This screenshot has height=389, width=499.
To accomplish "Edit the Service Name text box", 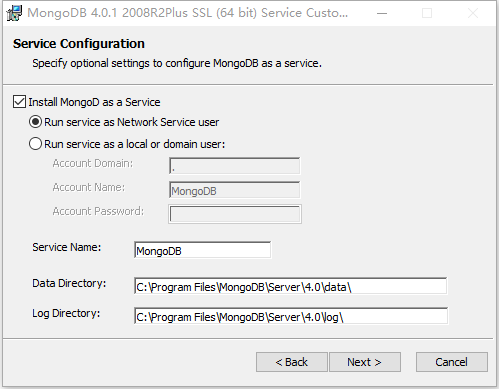I will (203, 250).
